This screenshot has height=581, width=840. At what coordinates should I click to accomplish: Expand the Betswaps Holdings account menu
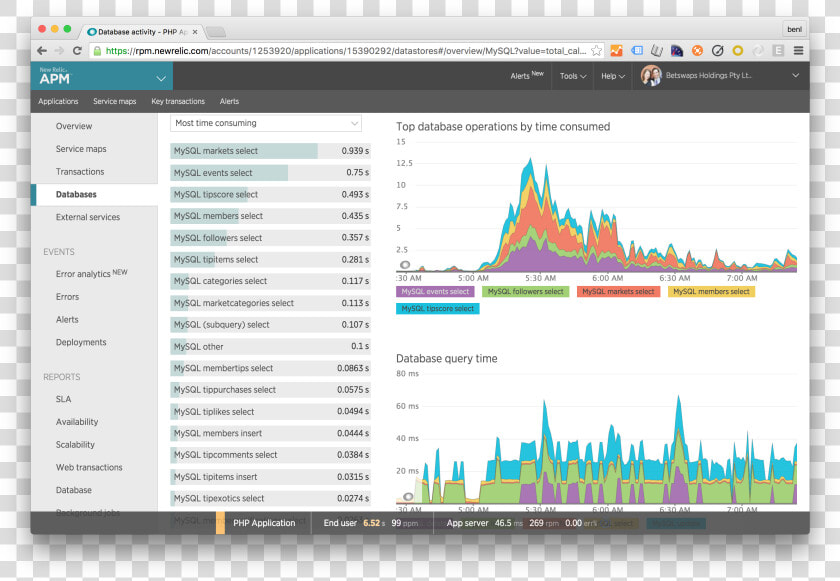click(x=796, y=76)
